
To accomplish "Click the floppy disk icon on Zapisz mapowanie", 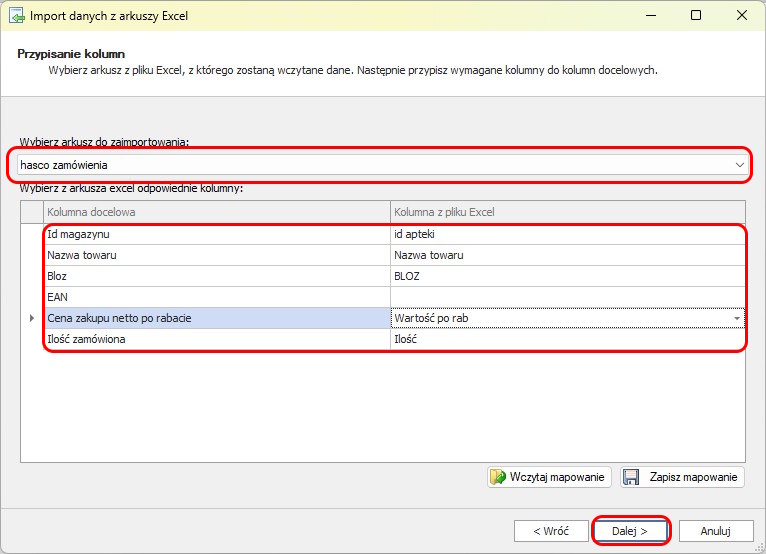I will (x=632, y=477).
